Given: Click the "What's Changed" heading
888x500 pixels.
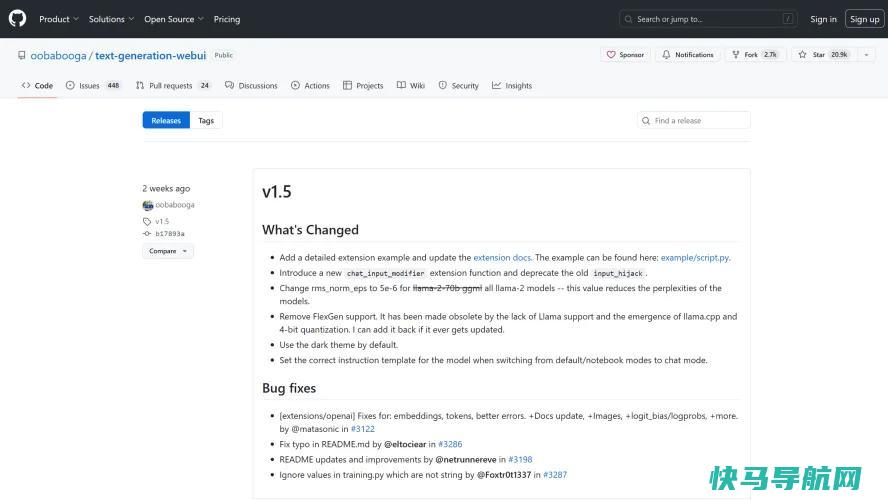Looking at the screenshot, I should (310, 229).
